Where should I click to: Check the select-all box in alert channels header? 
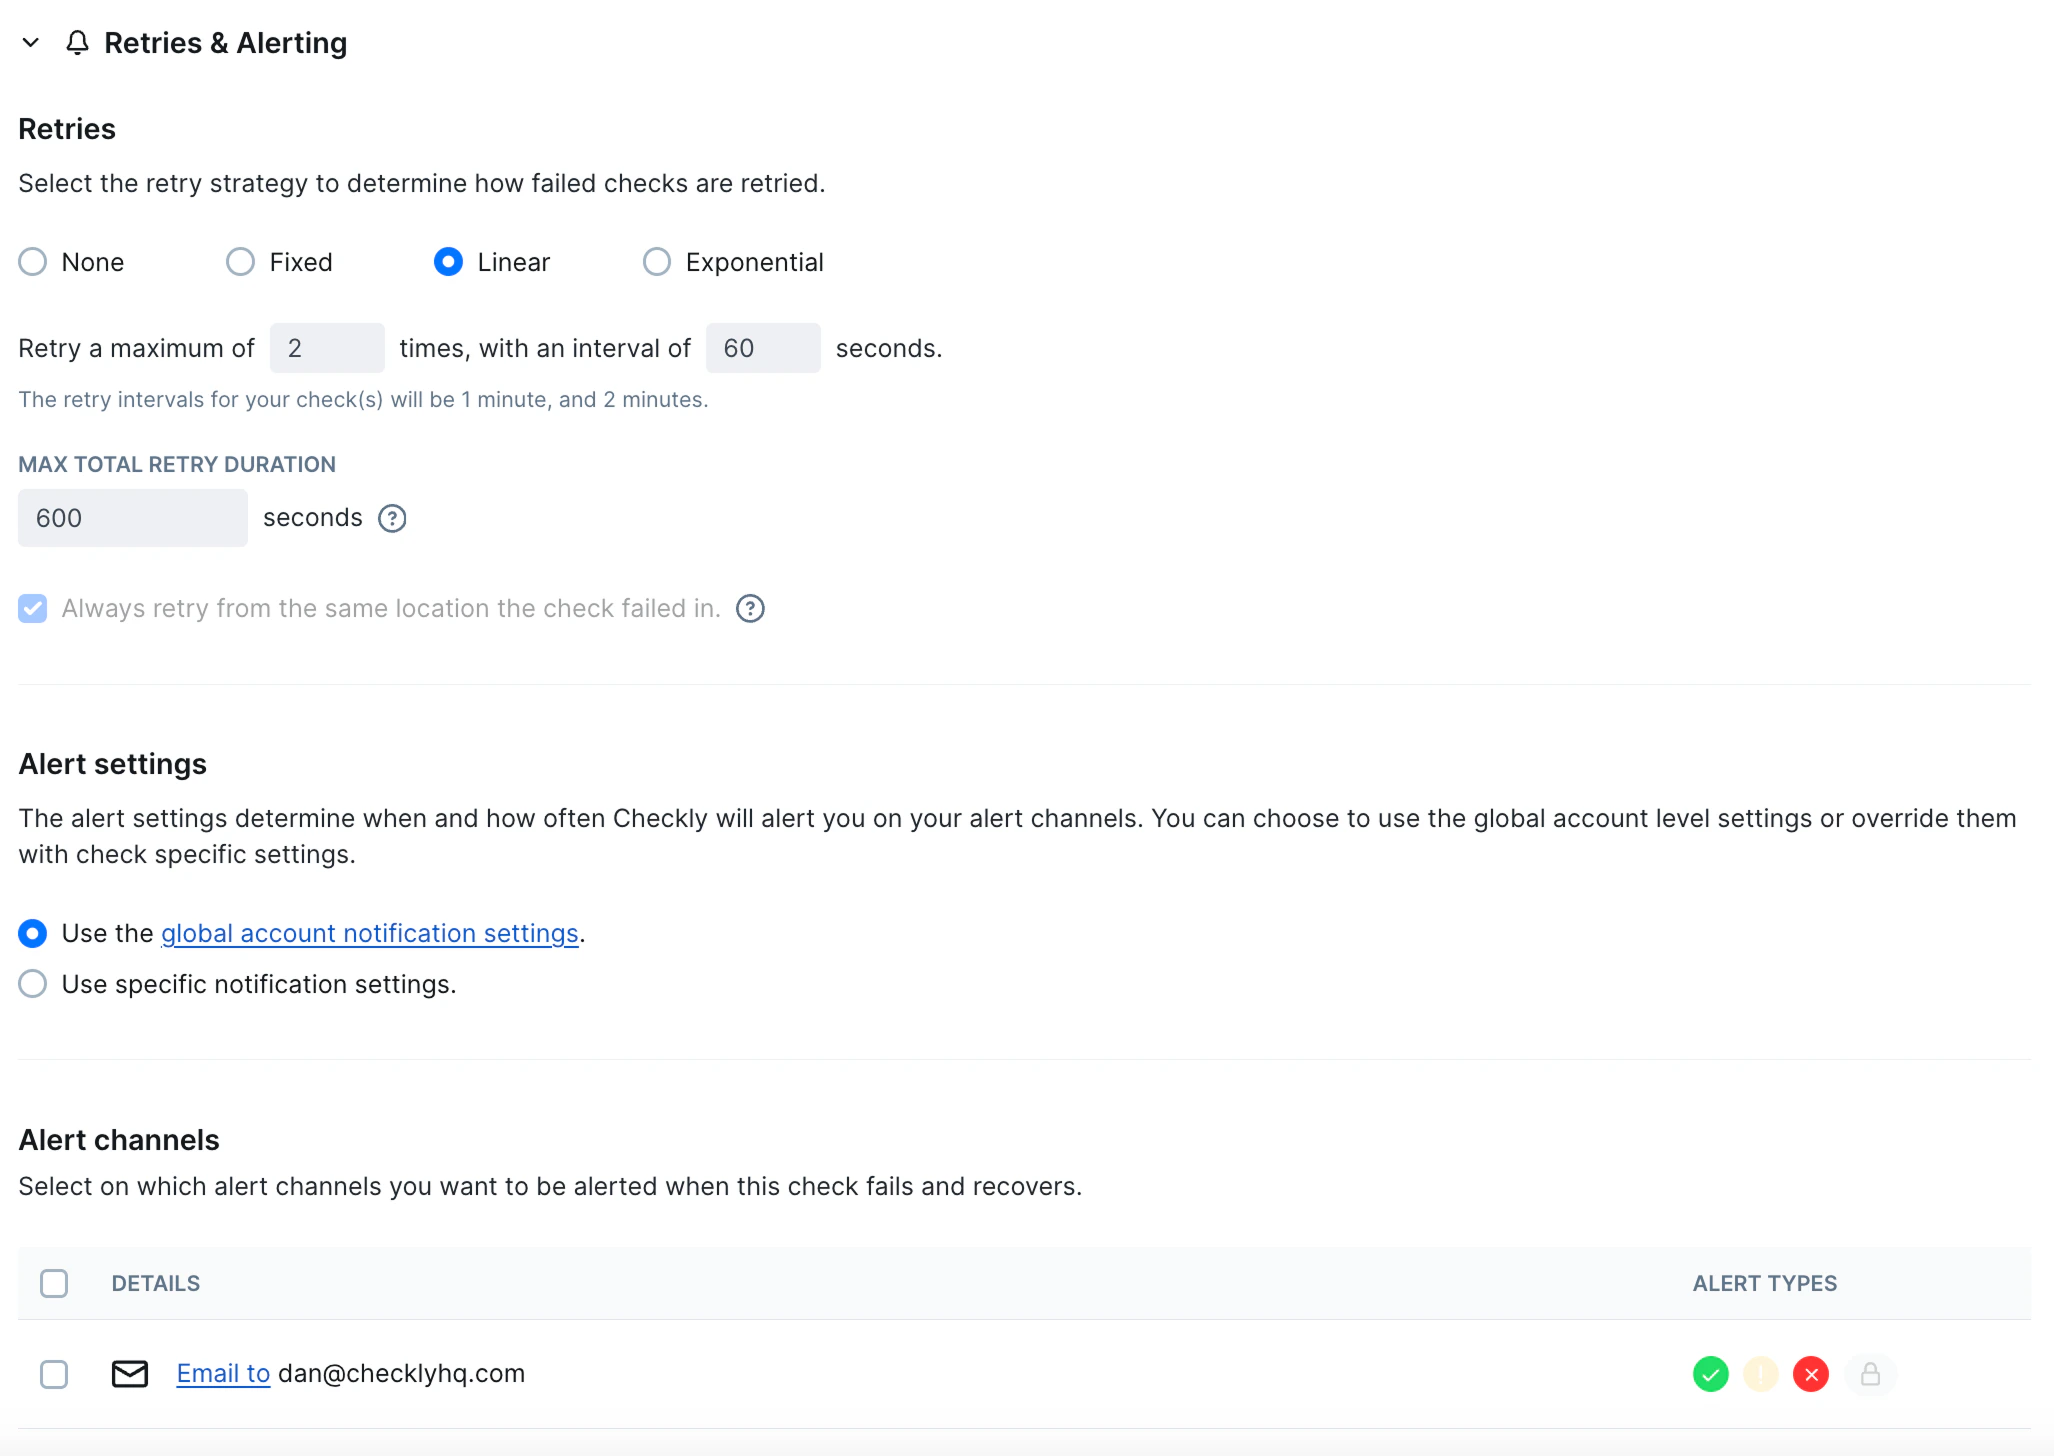pyautogui.click(x=54, y=1282)
